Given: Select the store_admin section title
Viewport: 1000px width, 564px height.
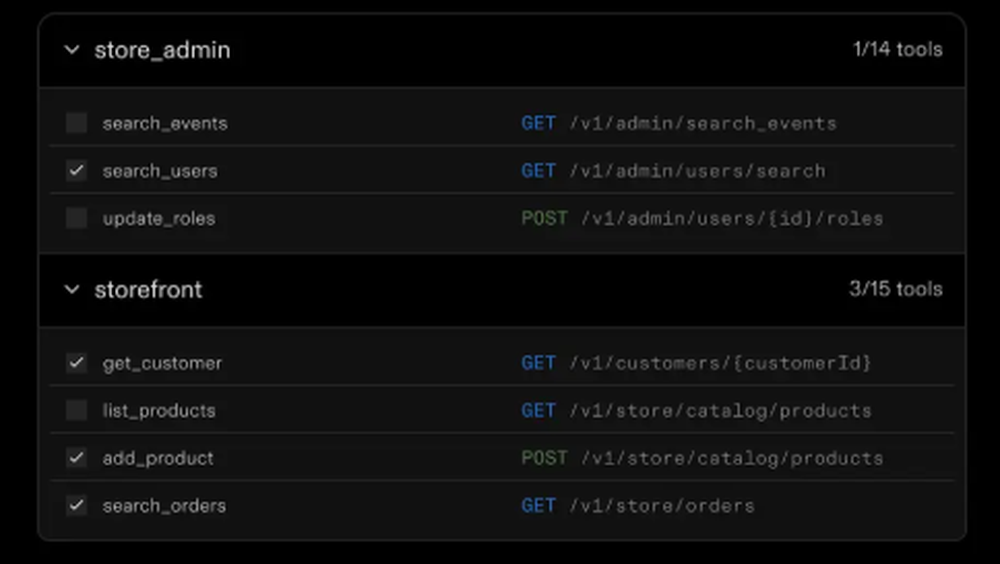Looking at the screenshot, I should [162, 50].
